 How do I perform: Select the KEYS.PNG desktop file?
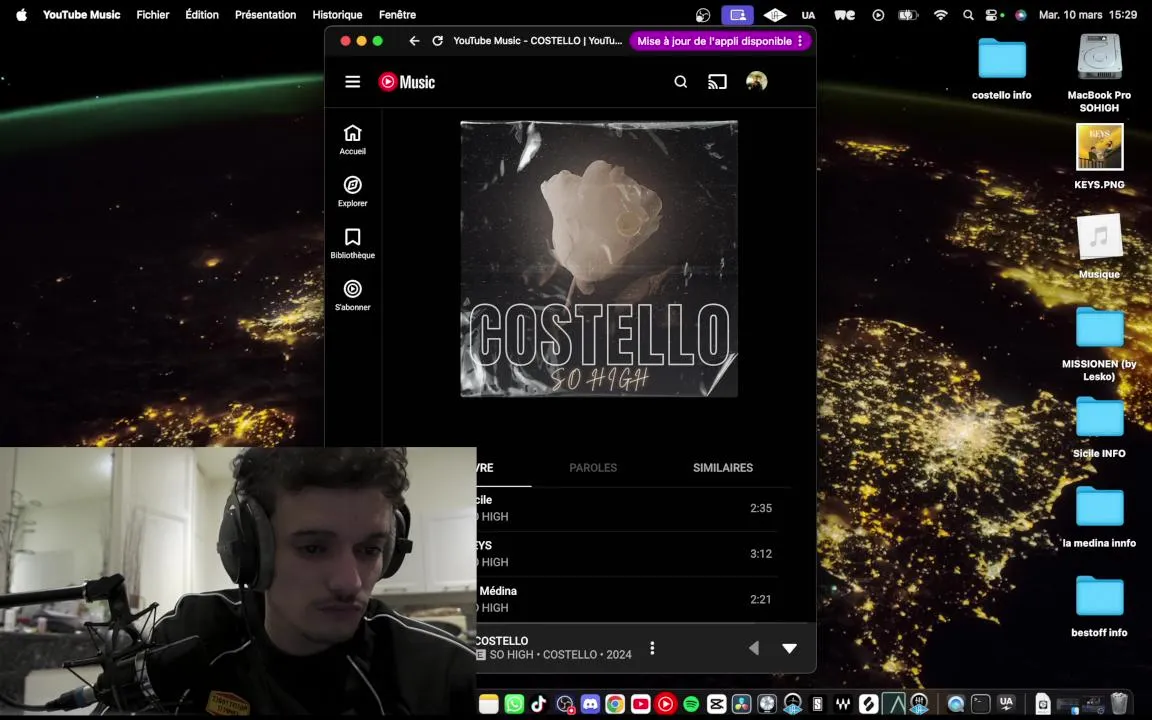click(x=1099, y=156)
